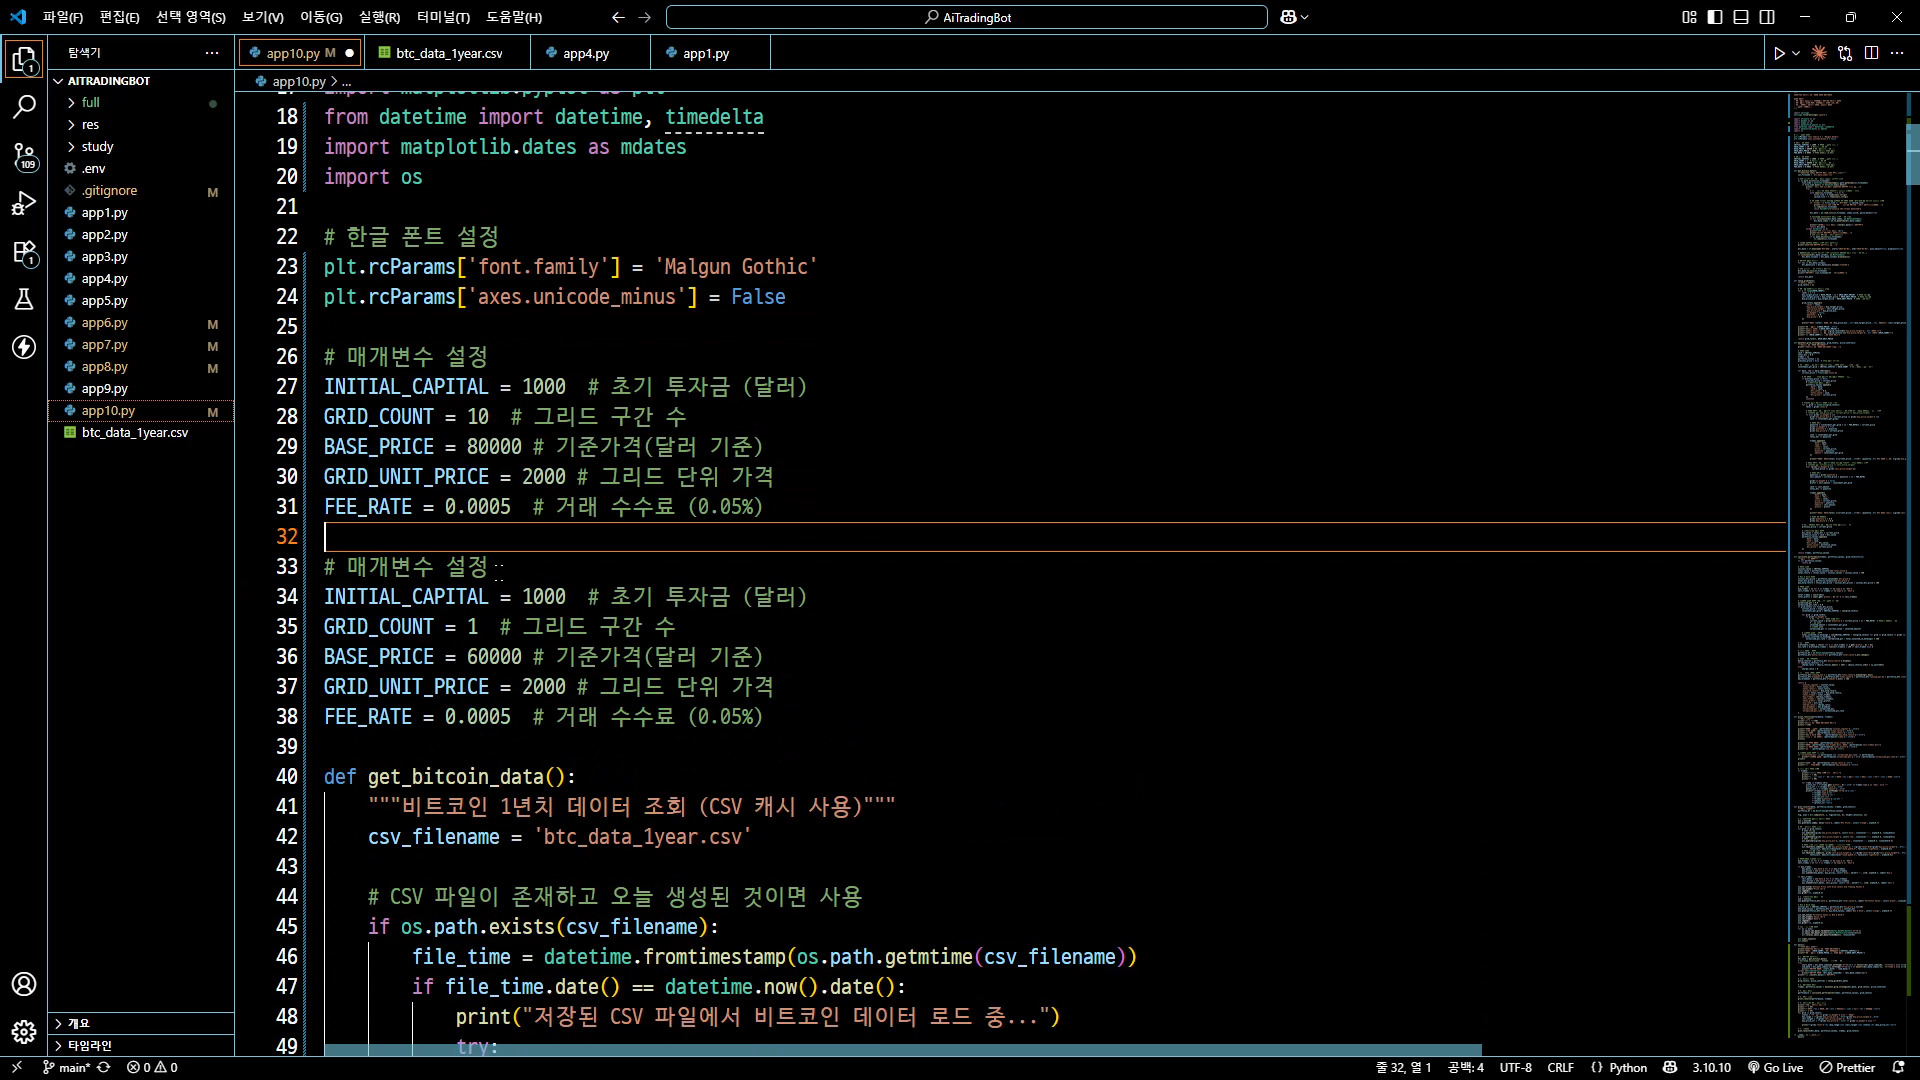The image size is (1920, 1080).
Task: Collapse the full folder in the Explorer
Action: tap(88, 102)
